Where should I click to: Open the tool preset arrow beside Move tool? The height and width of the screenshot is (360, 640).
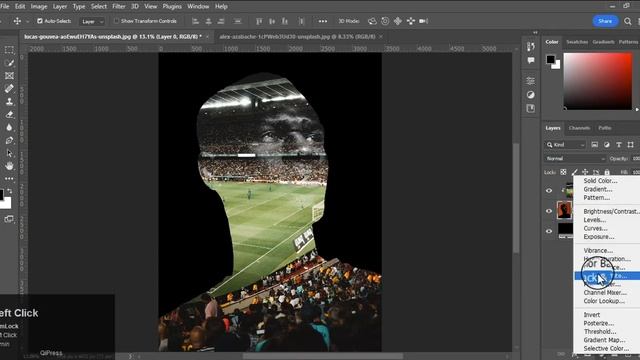pyautogui.click(x=28, y=21)
